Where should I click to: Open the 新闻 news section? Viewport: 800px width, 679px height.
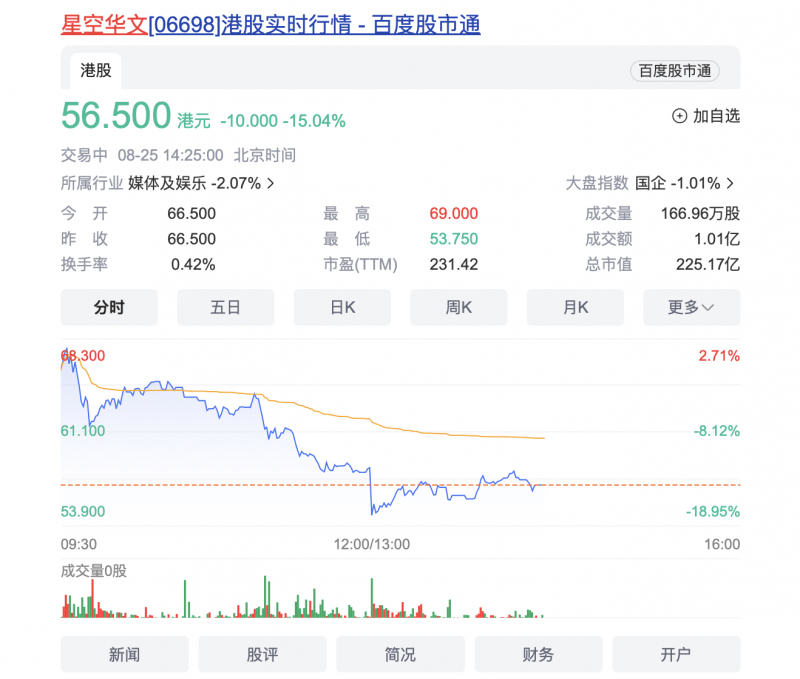point(124,655)
